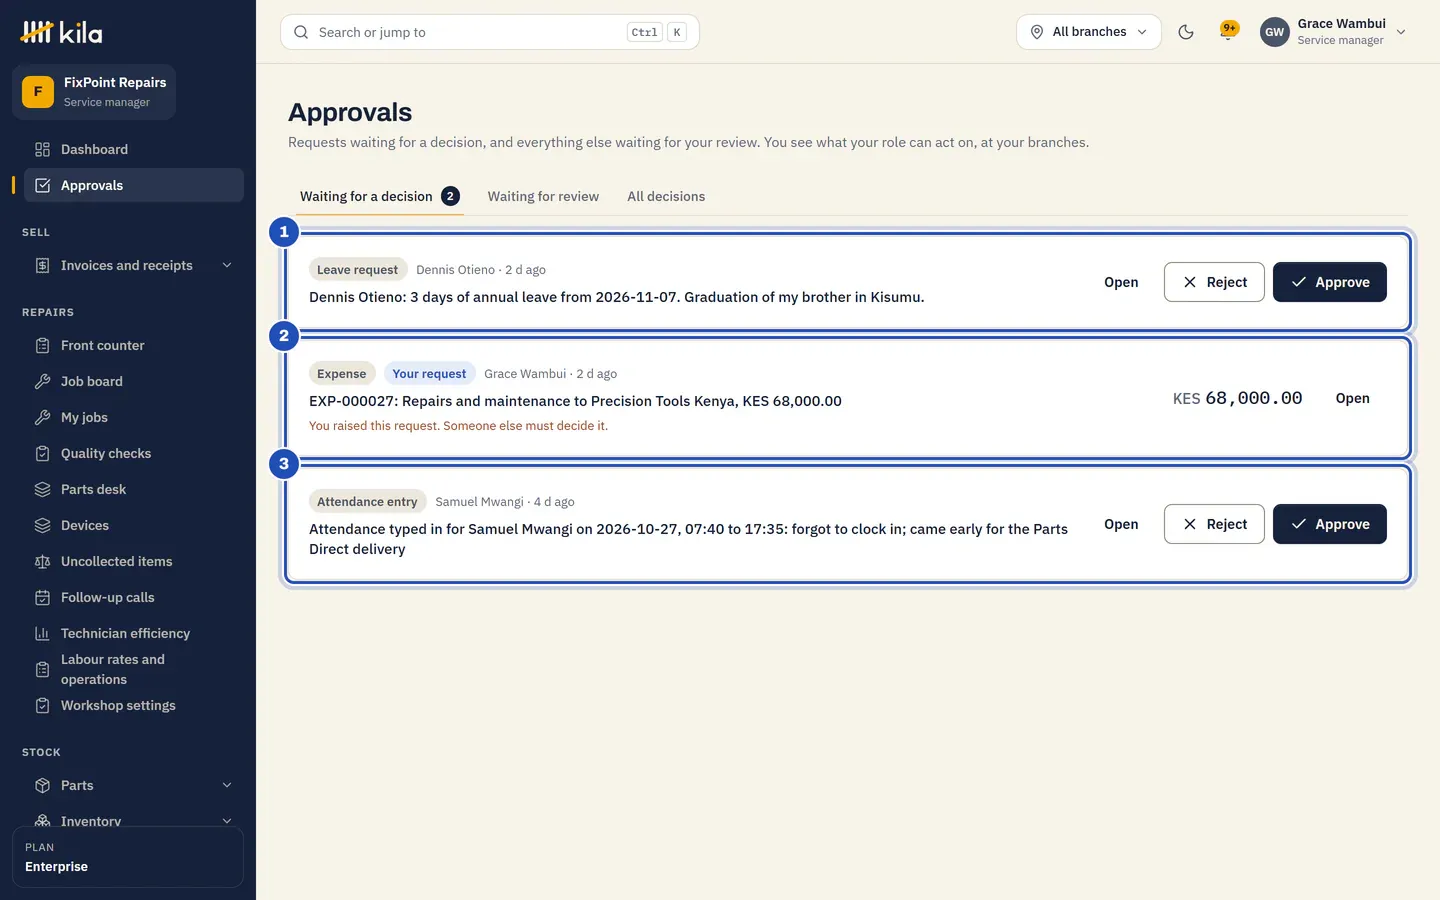Click the Technician efficiency chart icon

pos(42,633)
